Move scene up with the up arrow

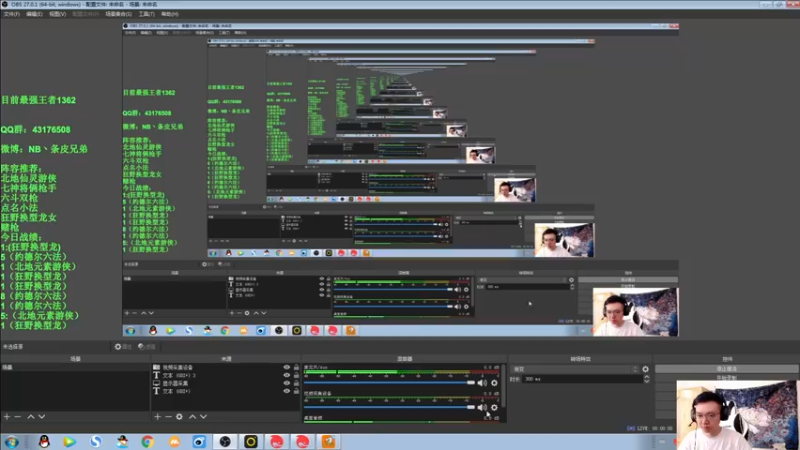[31, 417]
